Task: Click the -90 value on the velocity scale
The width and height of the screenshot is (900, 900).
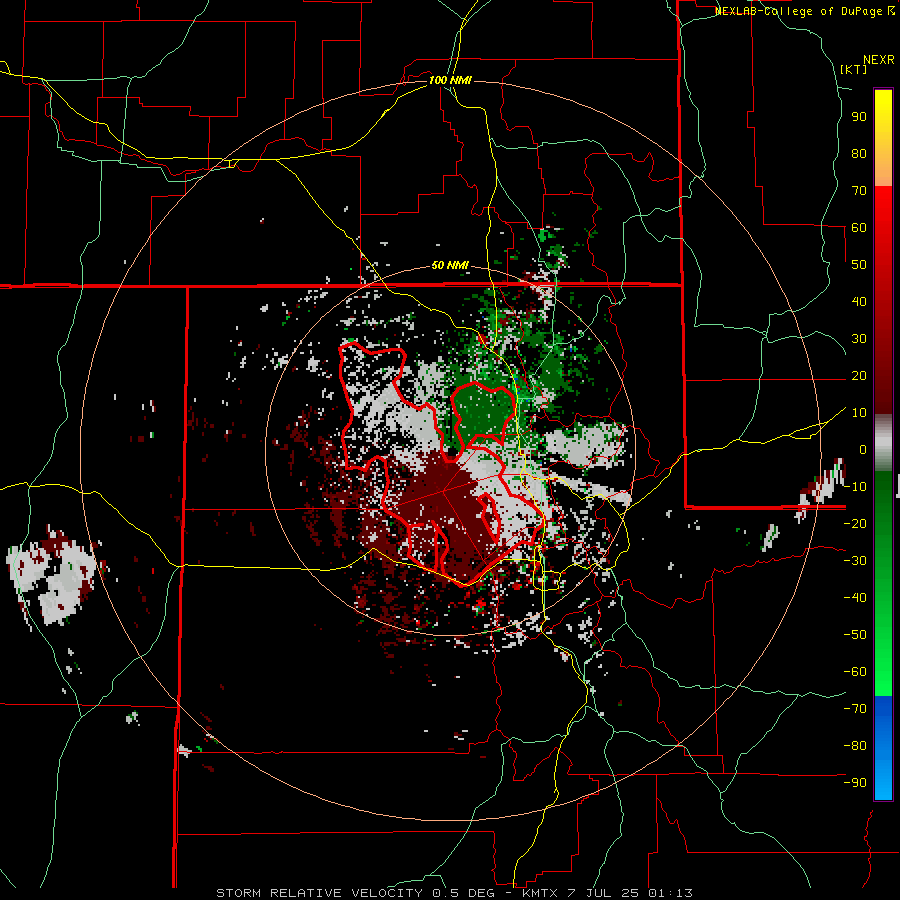Action: 855,783
